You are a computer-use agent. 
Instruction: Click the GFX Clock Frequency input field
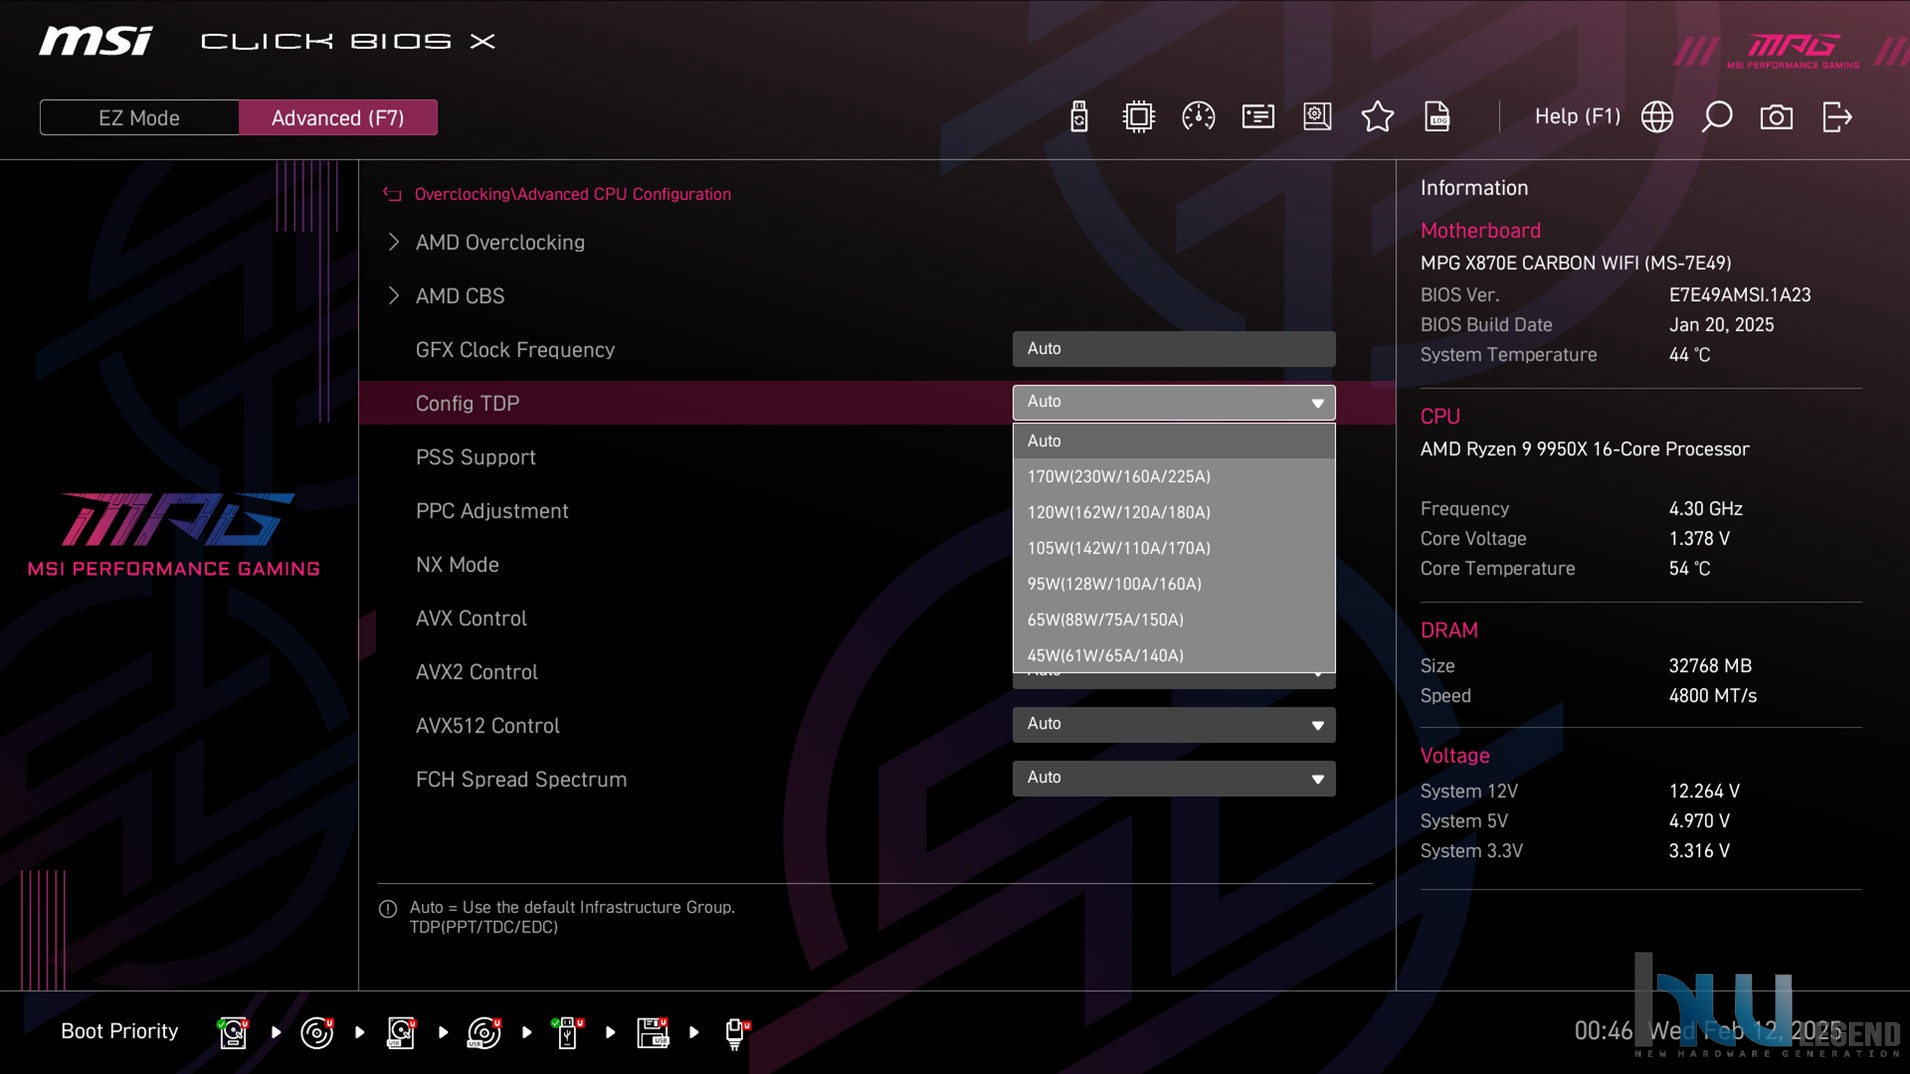[1174, 349]
